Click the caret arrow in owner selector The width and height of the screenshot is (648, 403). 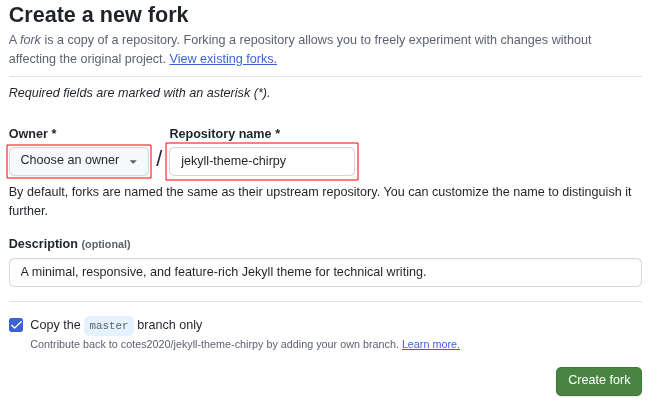click(x=133, y=162)
